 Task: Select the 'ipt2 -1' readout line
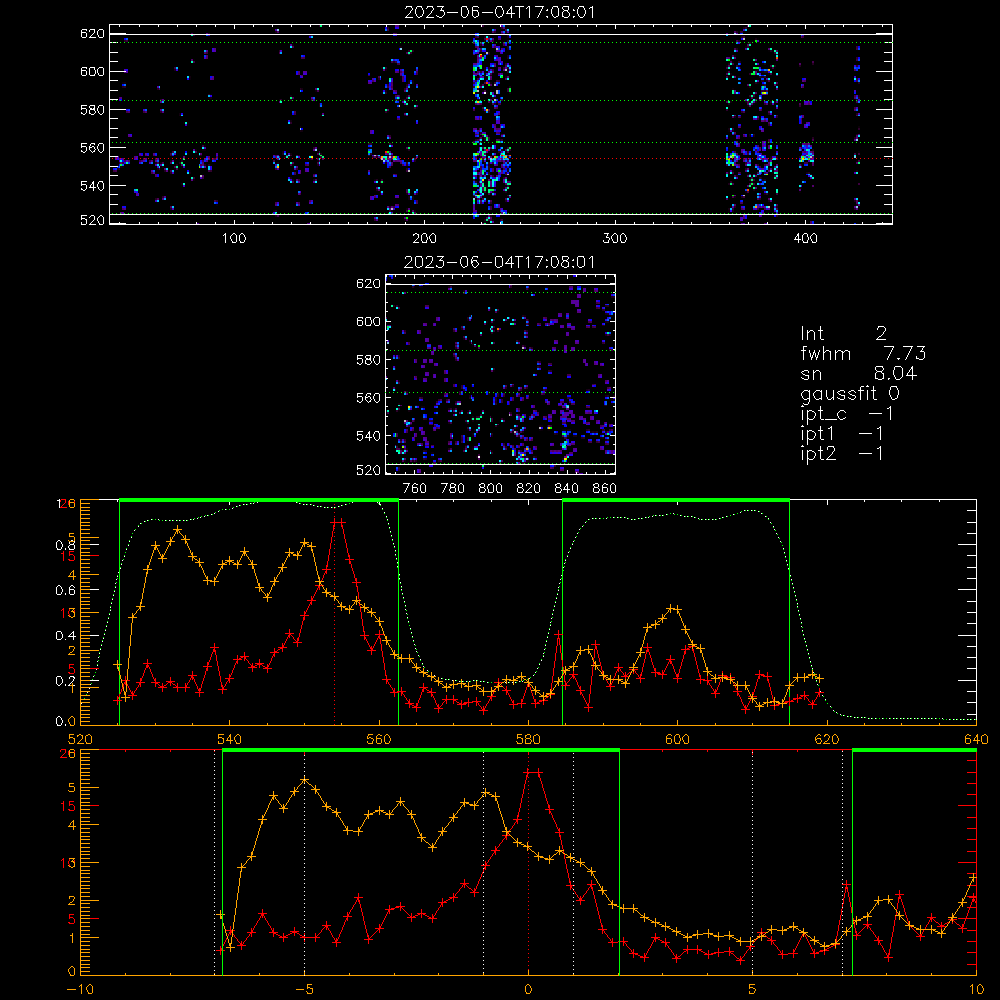tap(841, 453)
